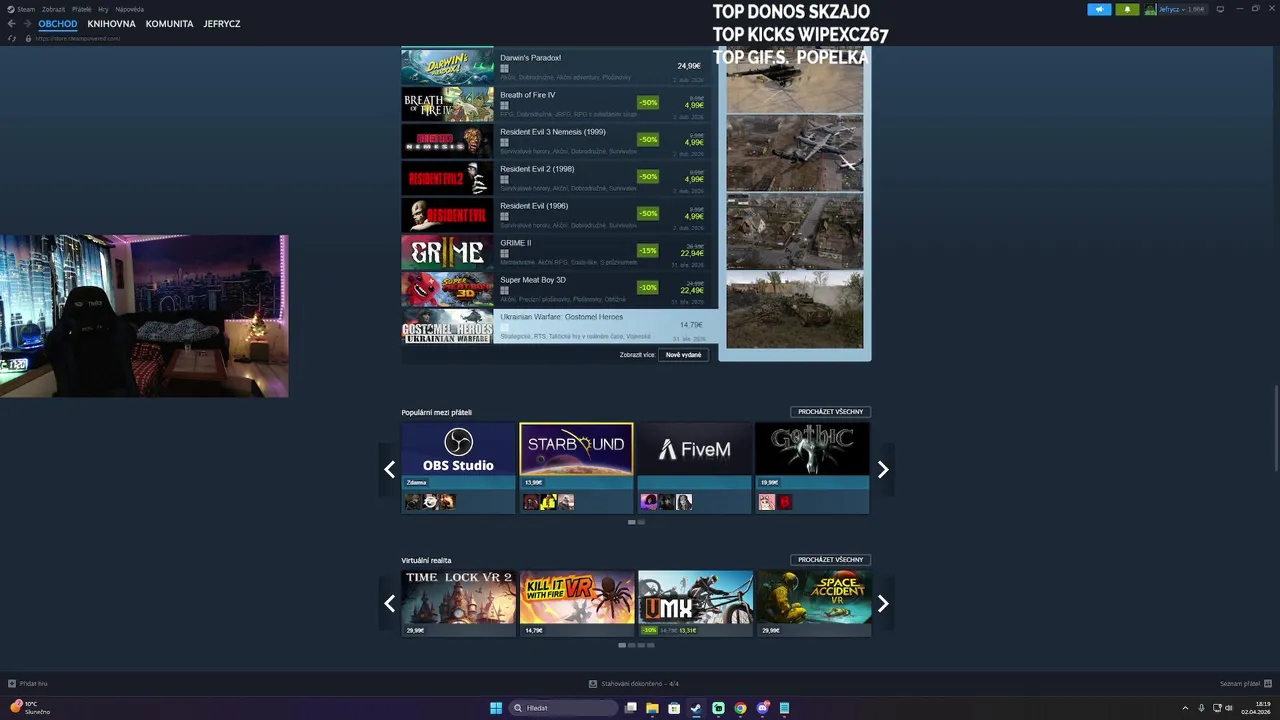Open Resident Evil (1996) listing
This screenshot has width=1280, height=720.
coord(559,215)
